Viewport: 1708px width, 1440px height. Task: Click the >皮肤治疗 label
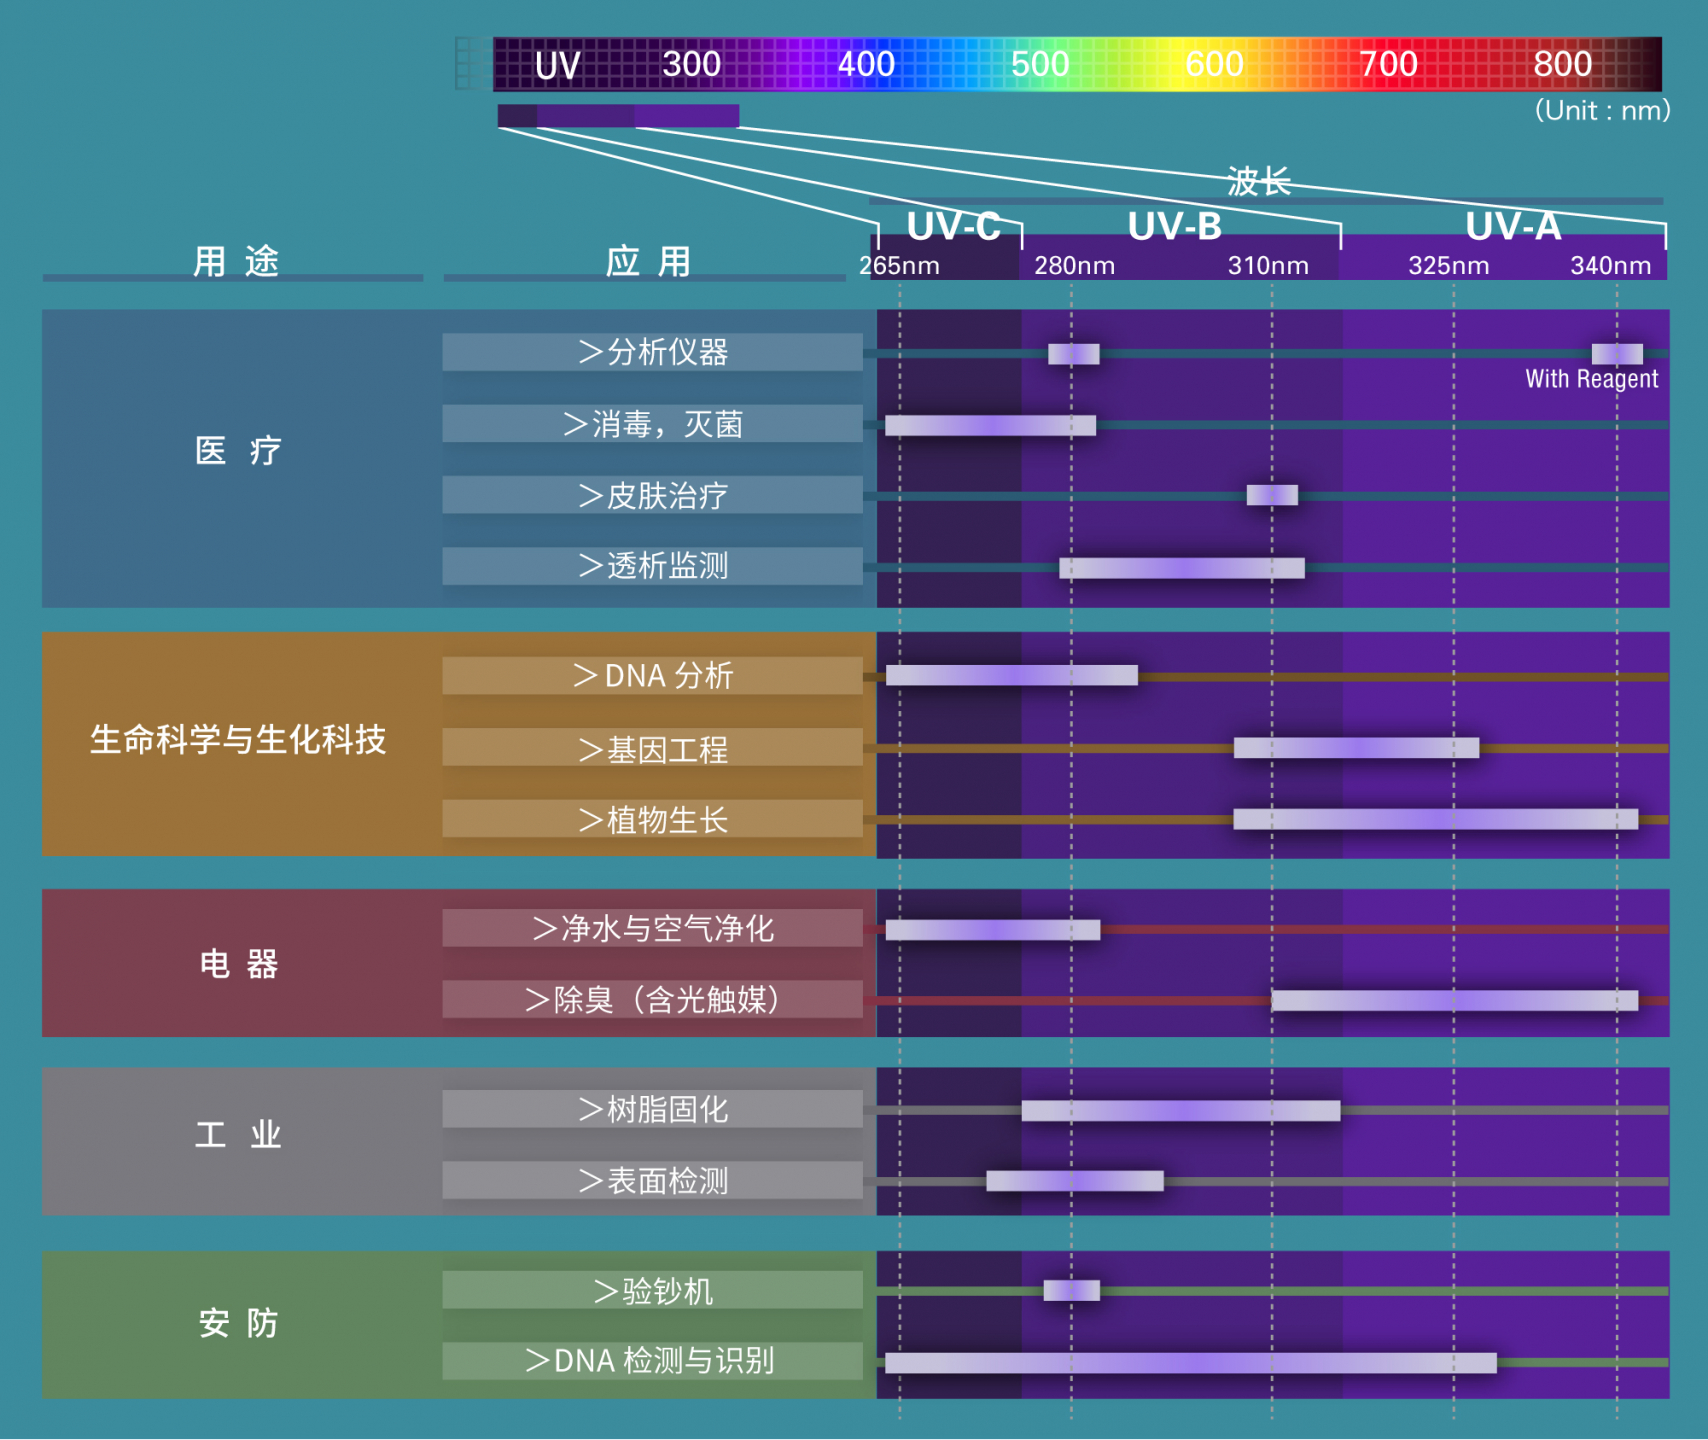652,495
